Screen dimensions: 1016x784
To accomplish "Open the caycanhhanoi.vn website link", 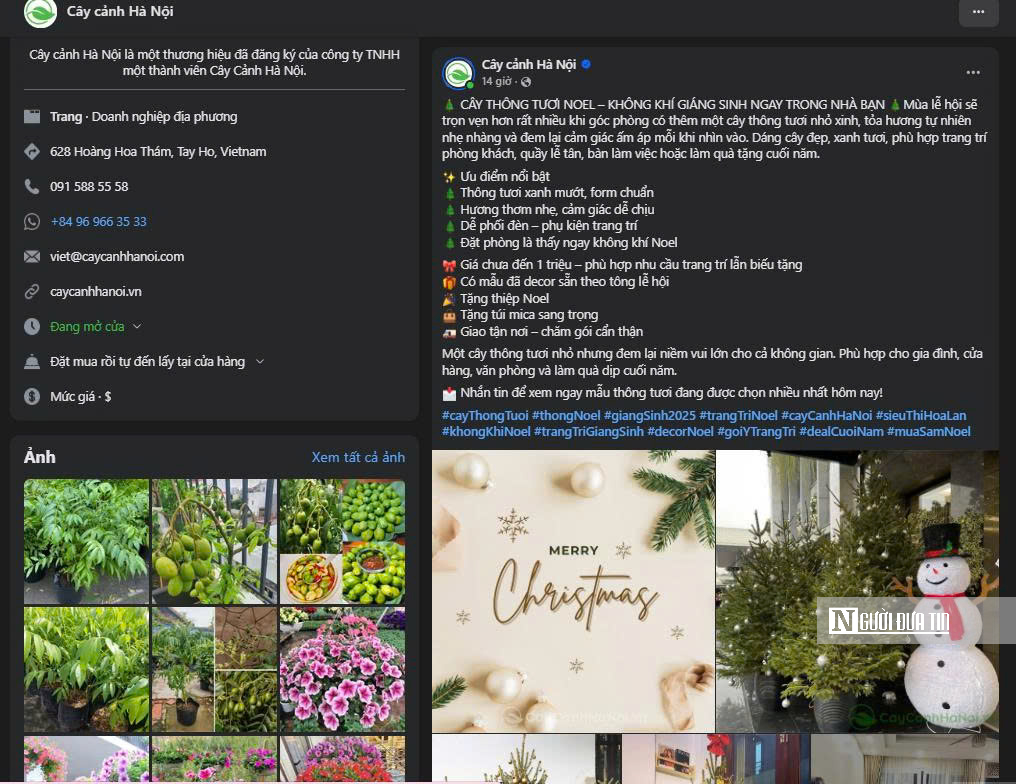I will click(96, 292).
